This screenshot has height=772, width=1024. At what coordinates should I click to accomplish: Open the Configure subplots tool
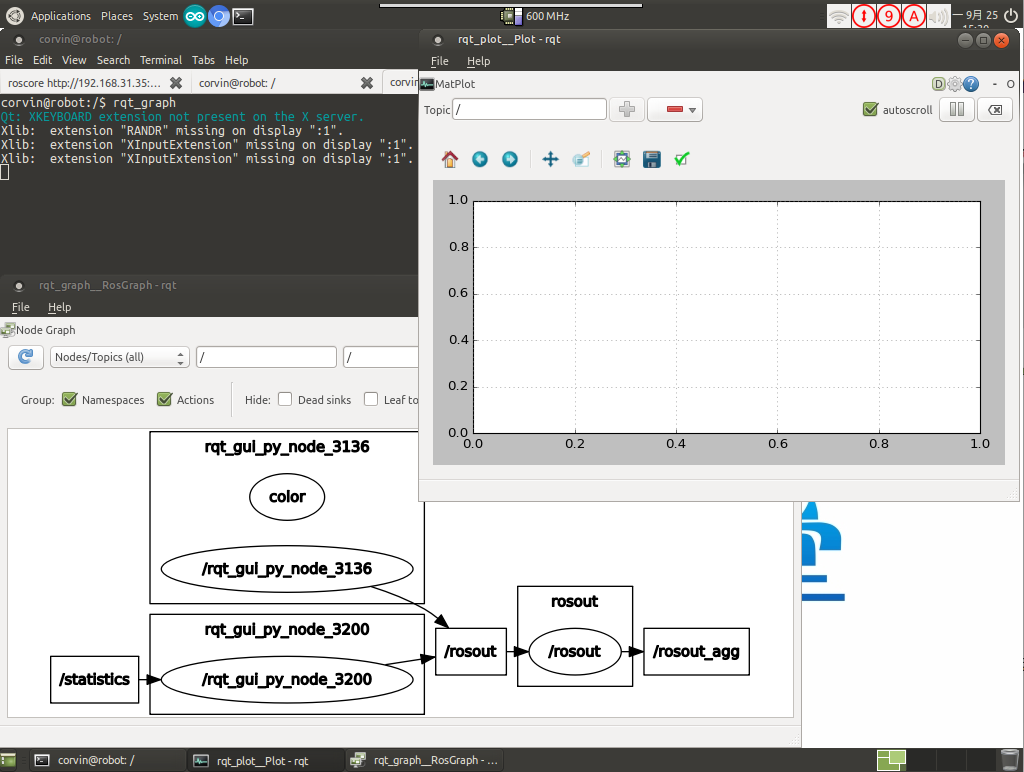[x=622, y=159]
